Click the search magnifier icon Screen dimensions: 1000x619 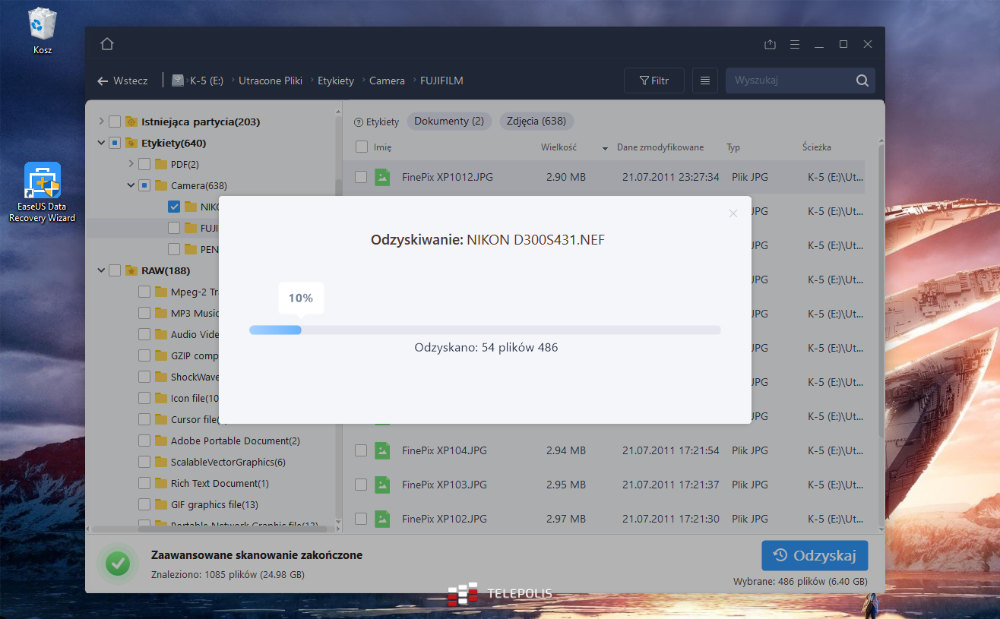(862, 81)
